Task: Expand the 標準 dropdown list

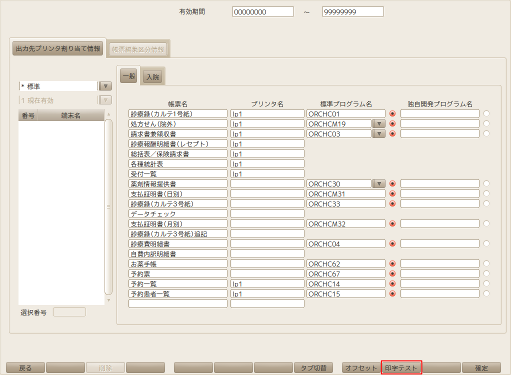Action: click(x=105, y=86)
